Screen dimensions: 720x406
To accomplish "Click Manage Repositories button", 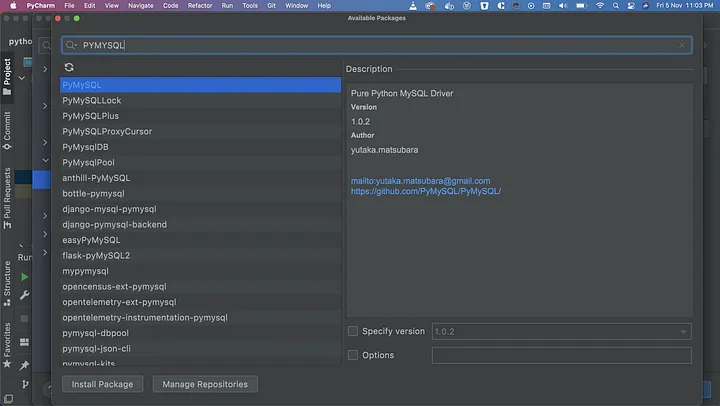I will (x=205, y=384).
